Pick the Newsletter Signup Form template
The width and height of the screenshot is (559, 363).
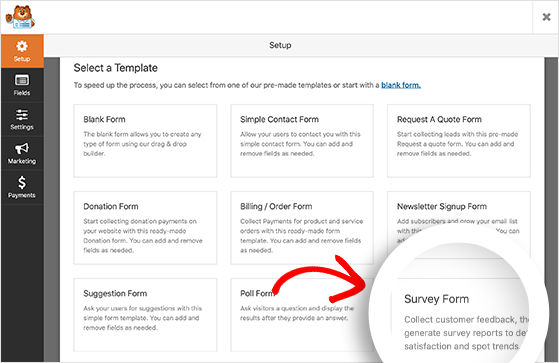[x=459, y=214]
